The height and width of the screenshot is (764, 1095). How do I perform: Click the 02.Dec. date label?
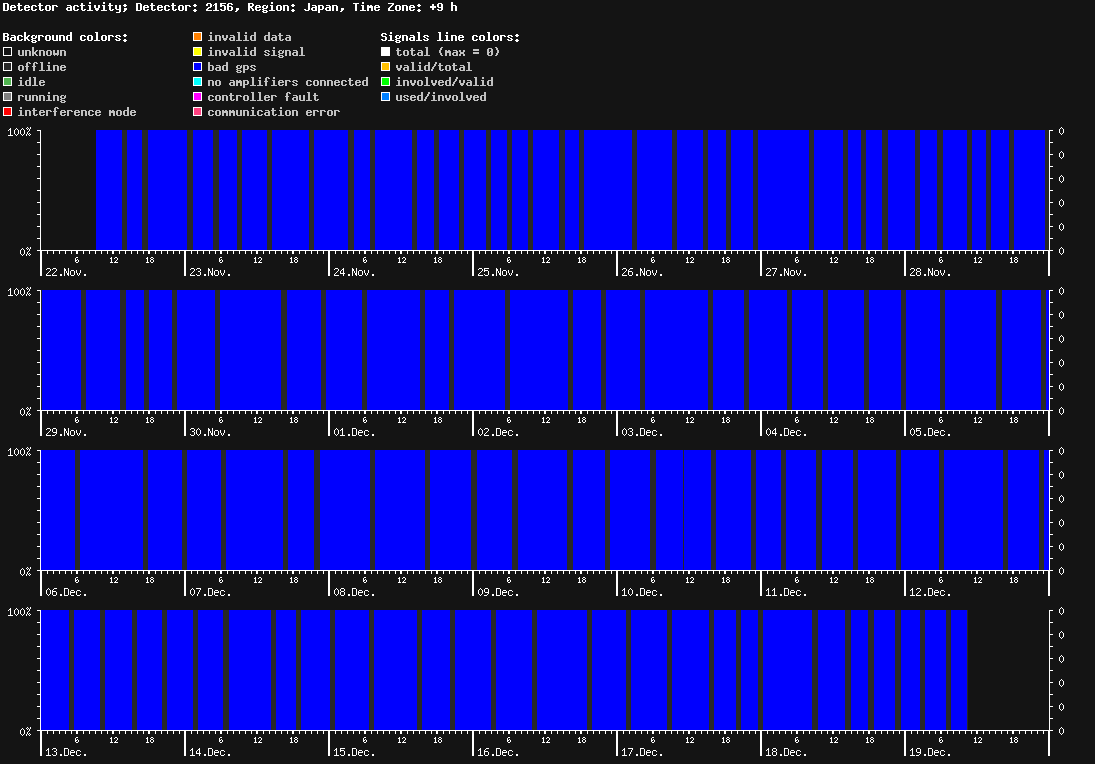498,432
